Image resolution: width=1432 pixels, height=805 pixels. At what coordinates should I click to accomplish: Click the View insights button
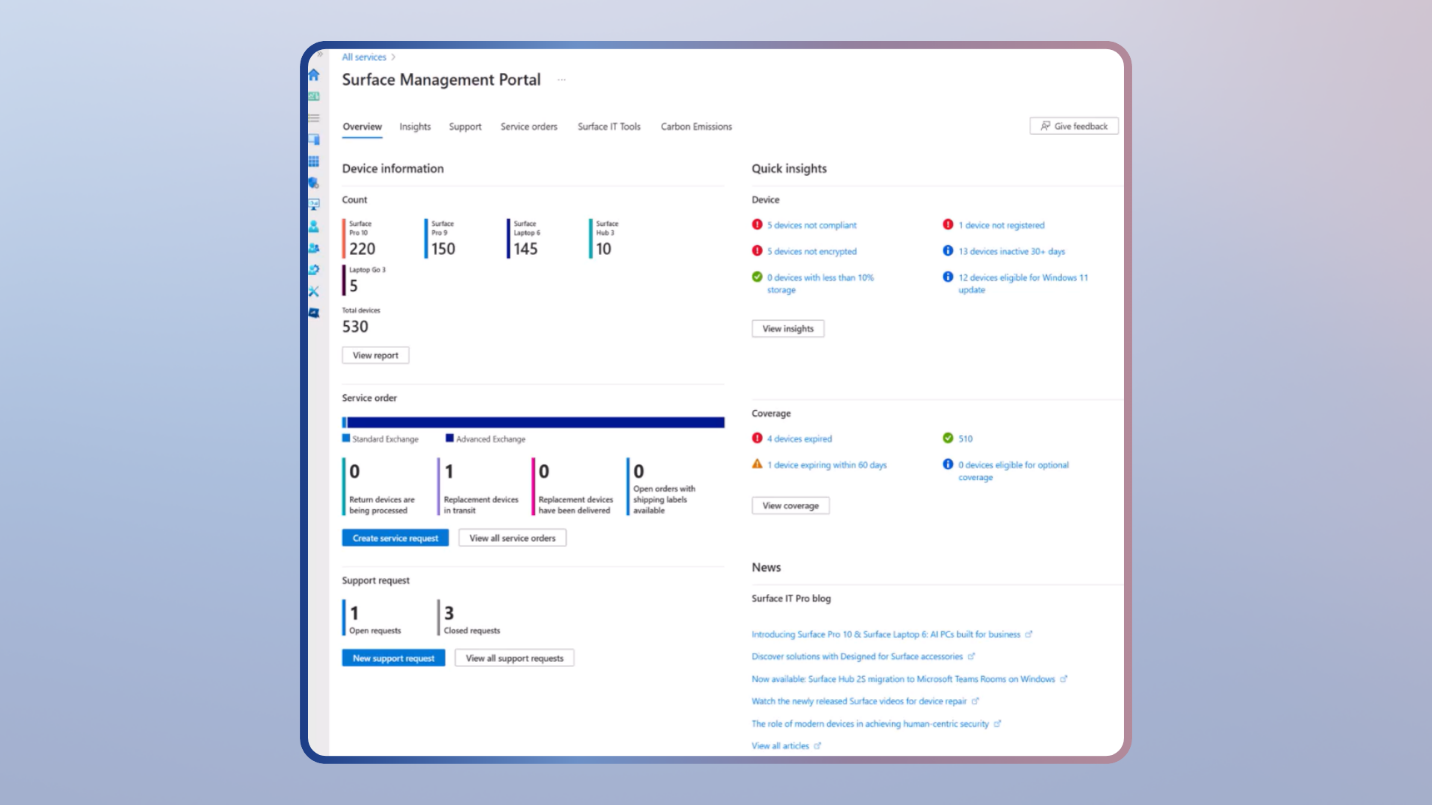(x=788, y=329)
